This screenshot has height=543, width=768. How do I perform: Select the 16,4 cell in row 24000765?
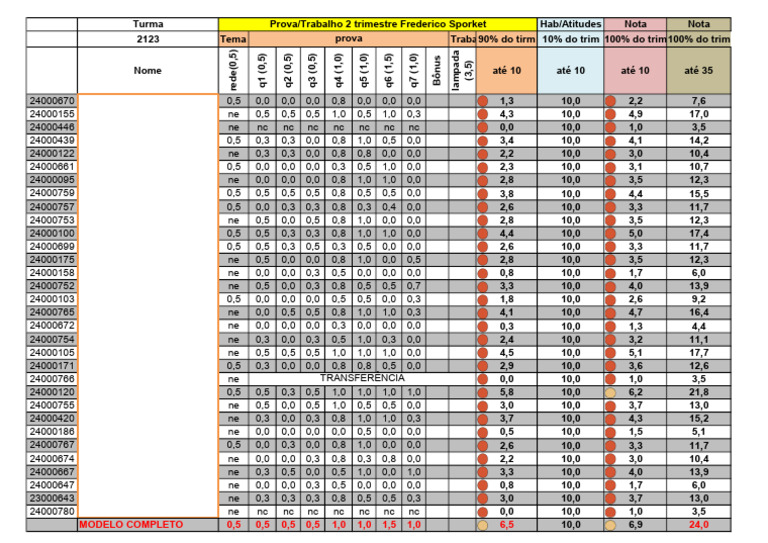[x=698, y=312]
